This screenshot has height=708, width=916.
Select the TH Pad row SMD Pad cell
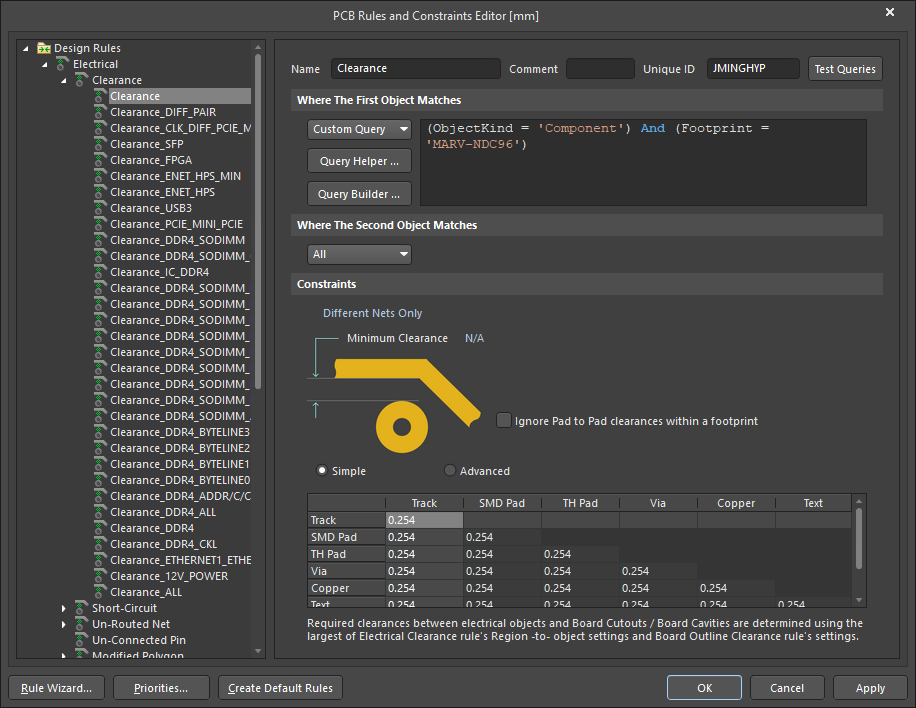(x=502, y=554)
